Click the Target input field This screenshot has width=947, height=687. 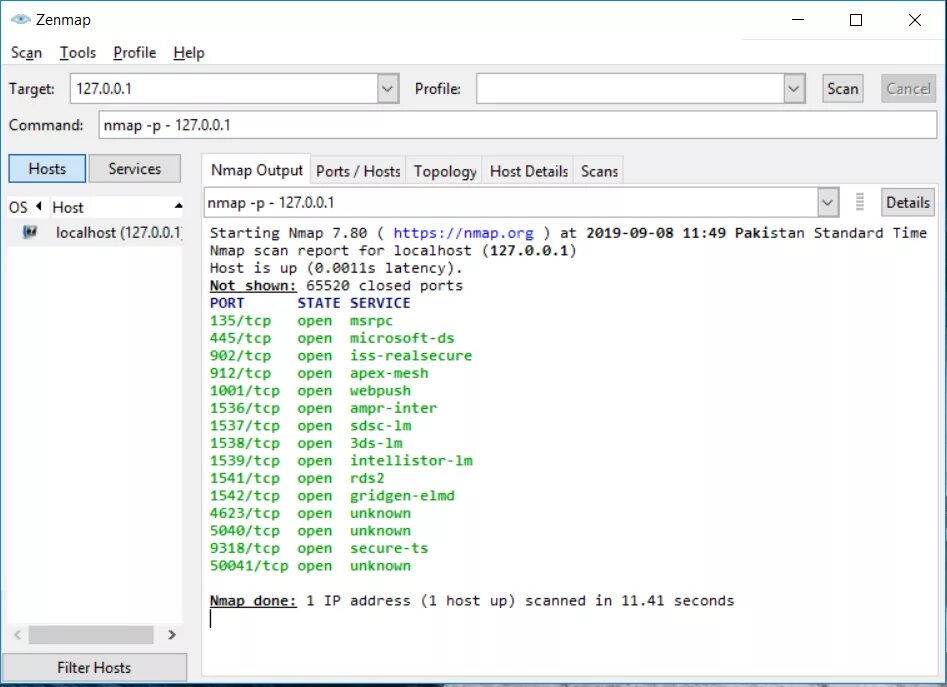point(225,89)
